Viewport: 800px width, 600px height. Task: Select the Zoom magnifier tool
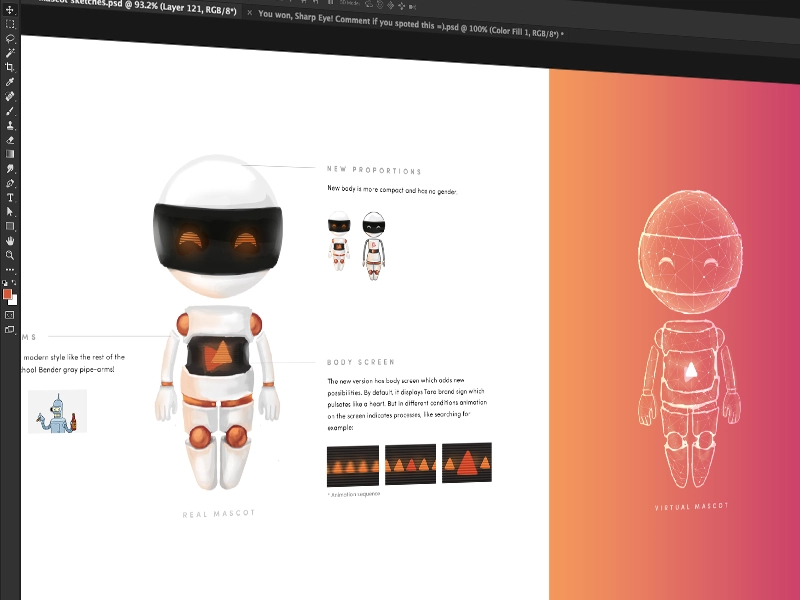(10, 255)
